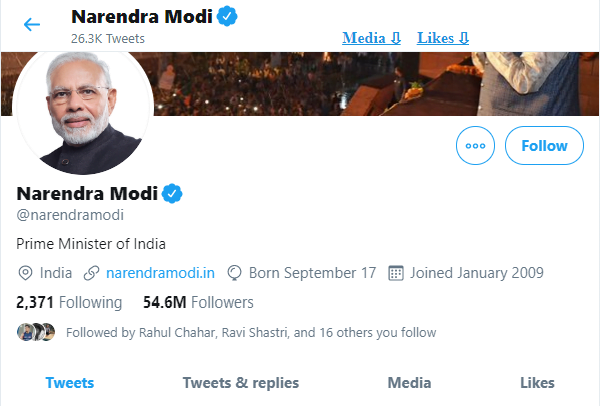
Task: Visit the narendramodi.in website link
Action: click(x=161, y=272)
